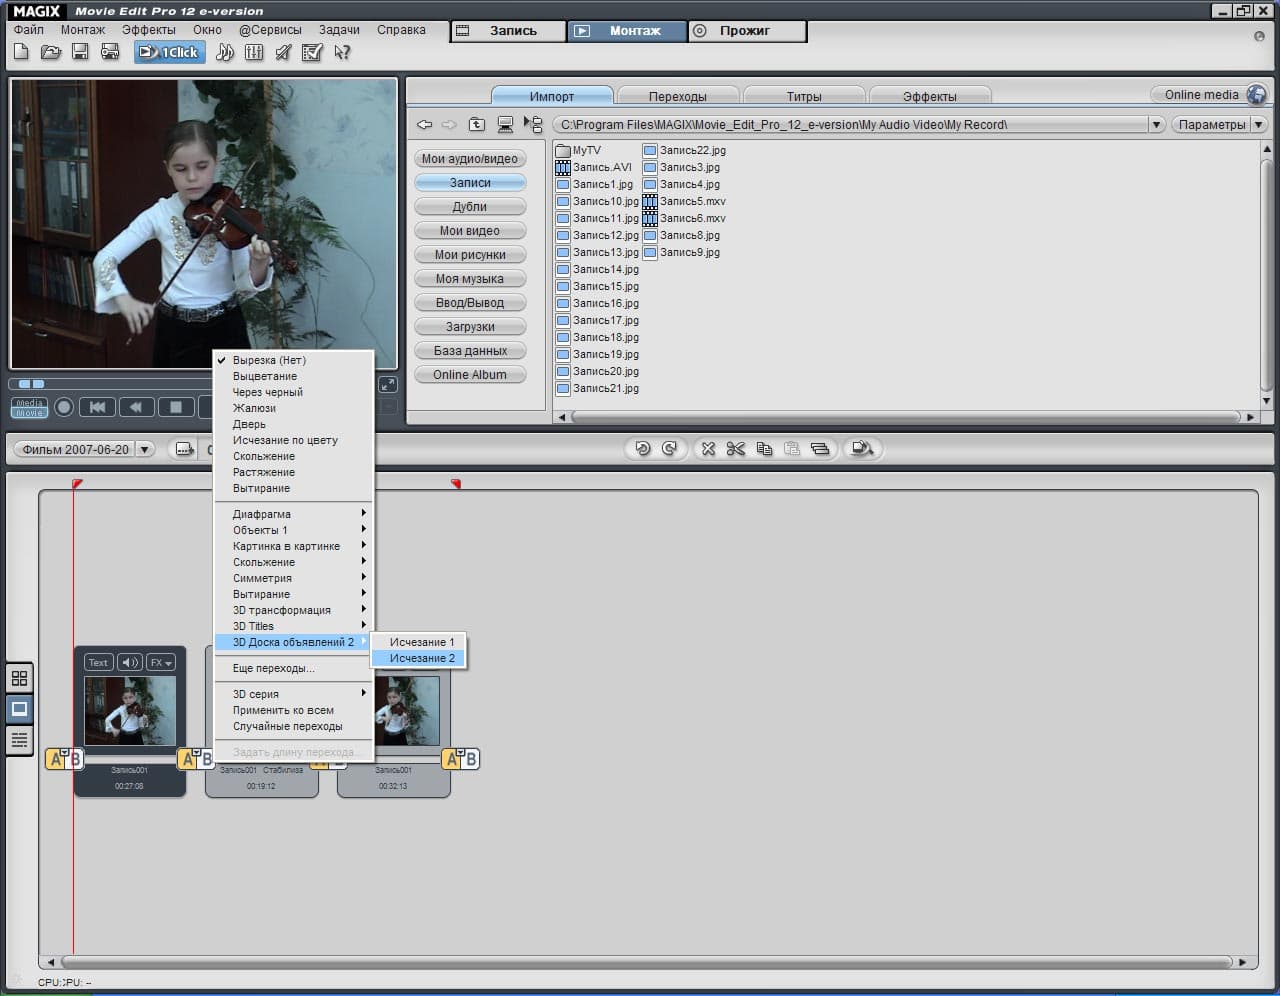Select Исчезание 2 in the submenu
The height and width of the screenshot is (996, 1280).
pos(422,658)
